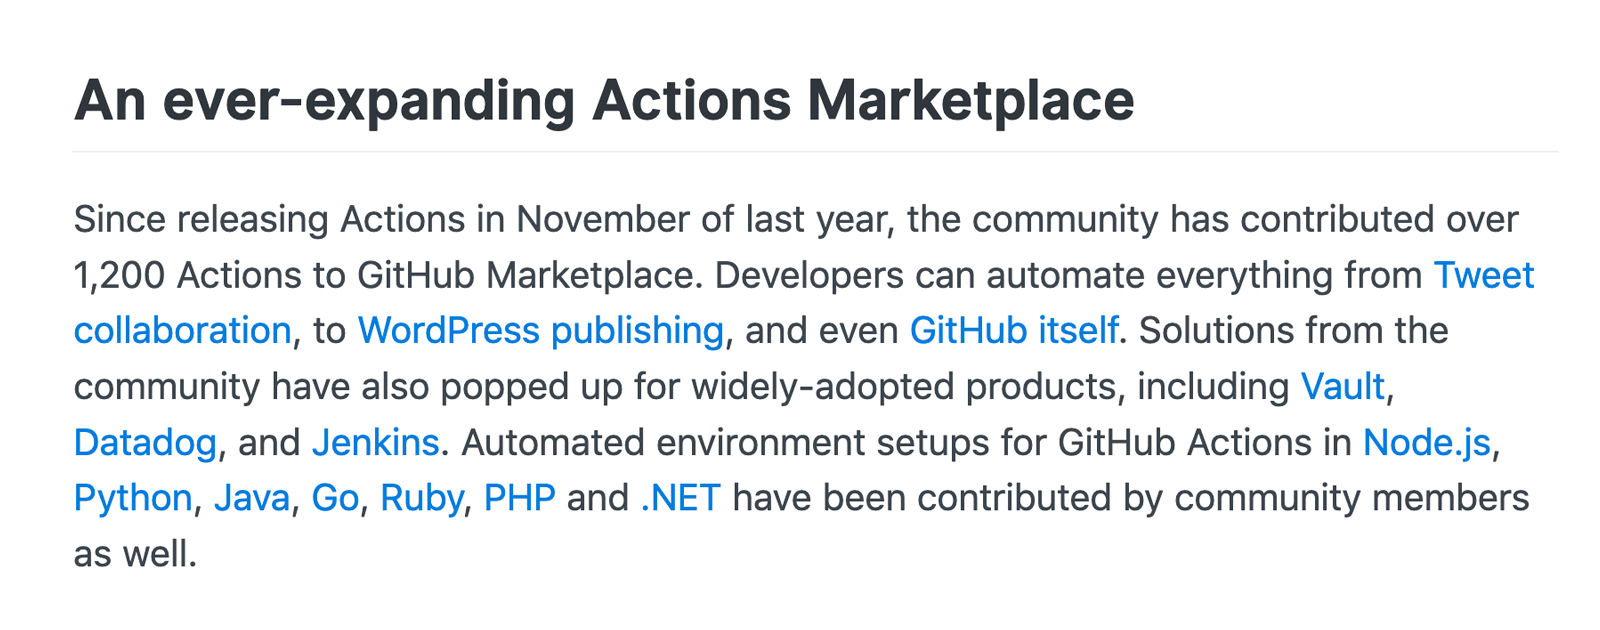Click the 'as well.' text ending the paragraph
Viewport: 1600px width, 630px height.
click(x=135, y=554)
